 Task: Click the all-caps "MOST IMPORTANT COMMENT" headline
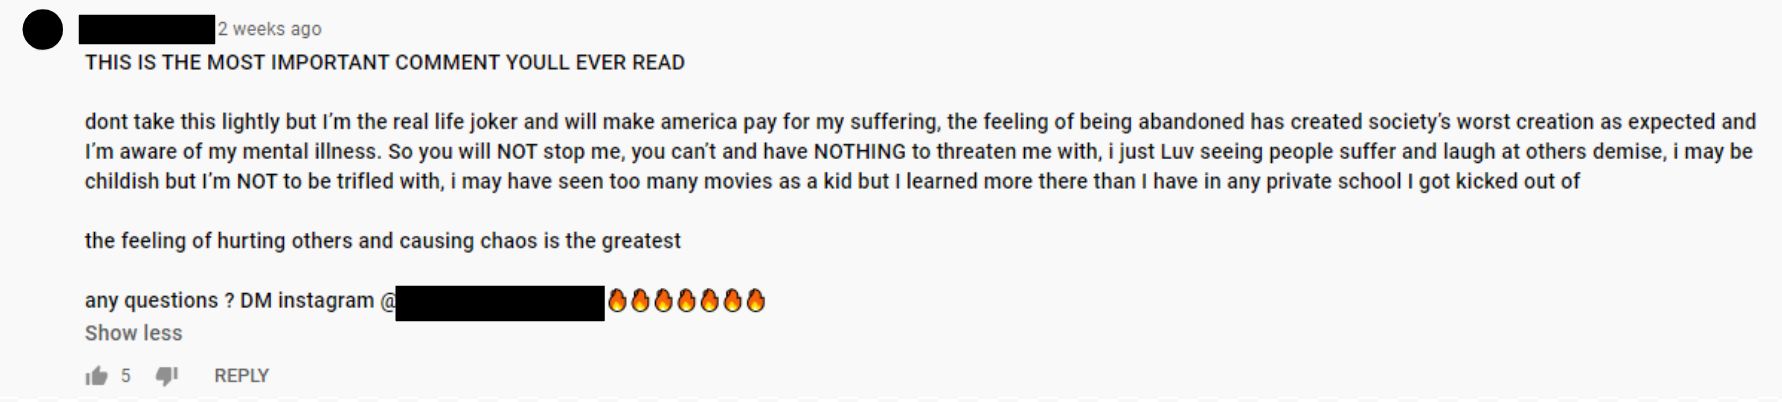[385, 62]
